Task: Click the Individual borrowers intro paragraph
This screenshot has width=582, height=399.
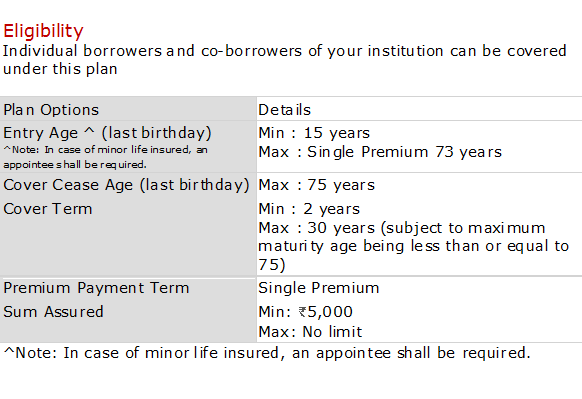Action: [x=285, y=60]
